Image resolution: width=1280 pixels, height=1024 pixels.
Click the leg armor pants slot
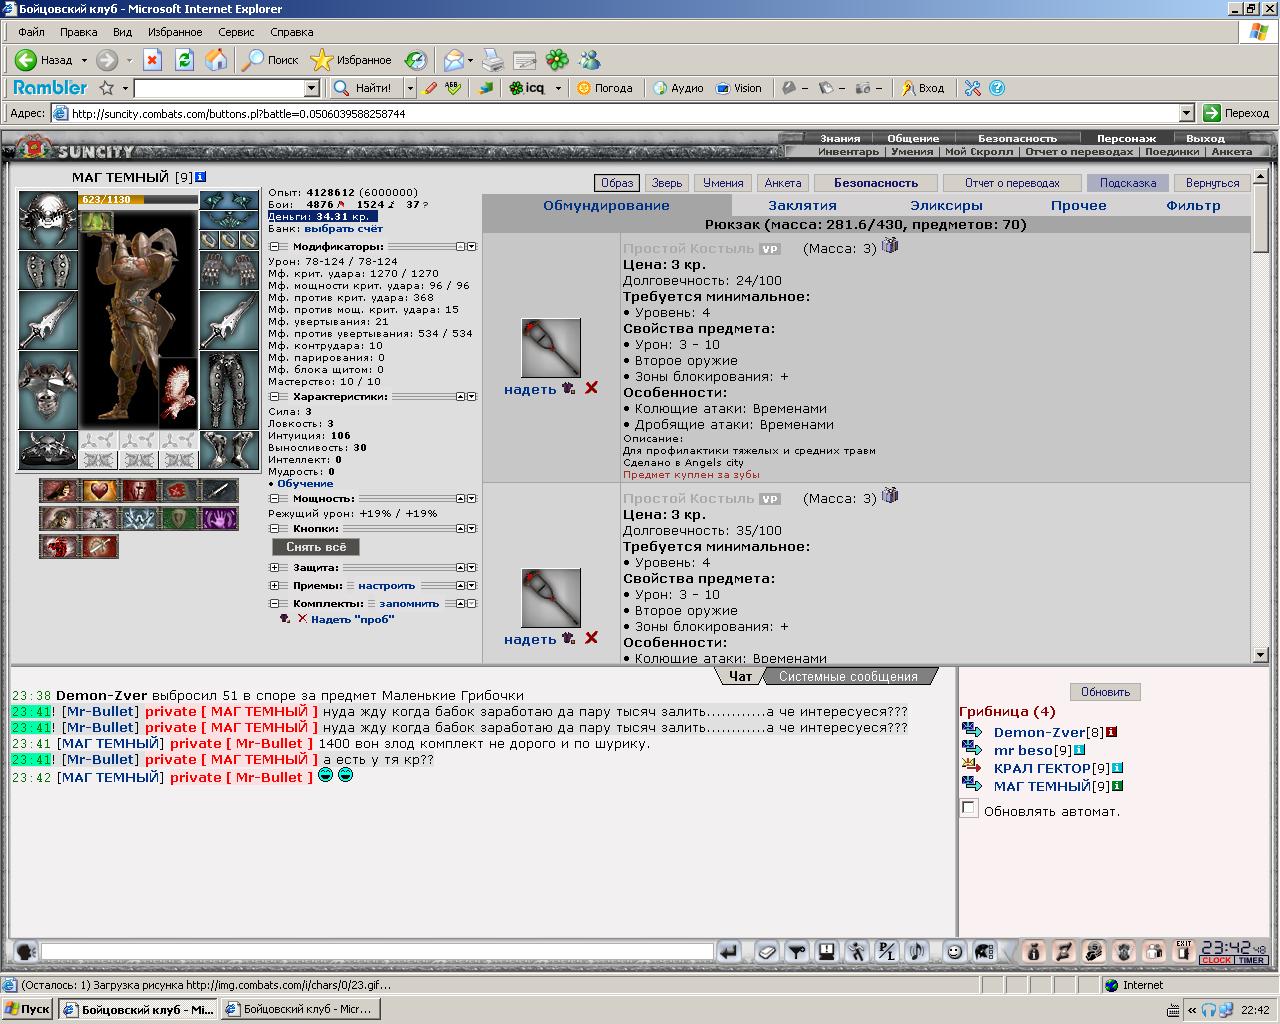(229, 391)
